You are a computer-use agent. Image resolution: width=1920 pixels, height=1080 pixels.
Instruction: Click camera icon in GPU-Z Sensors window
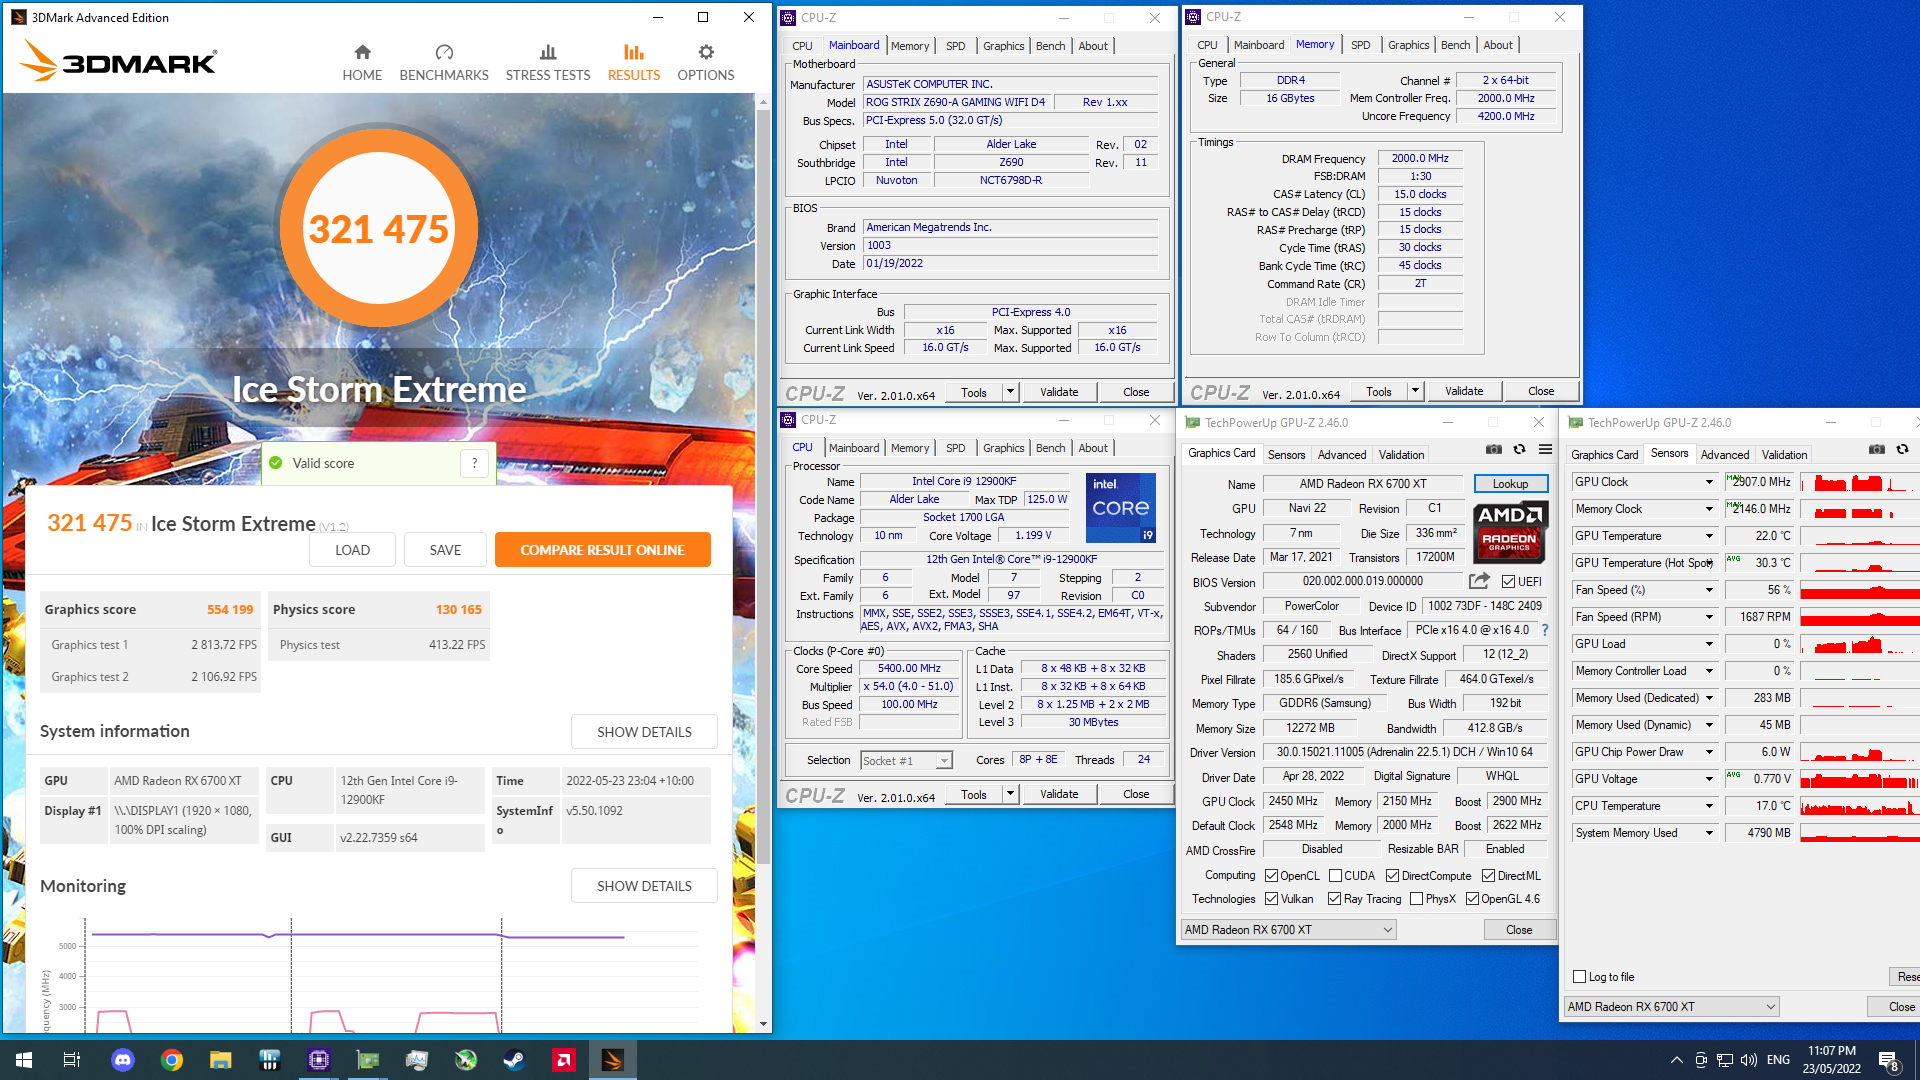click(x=1877, y=449)
